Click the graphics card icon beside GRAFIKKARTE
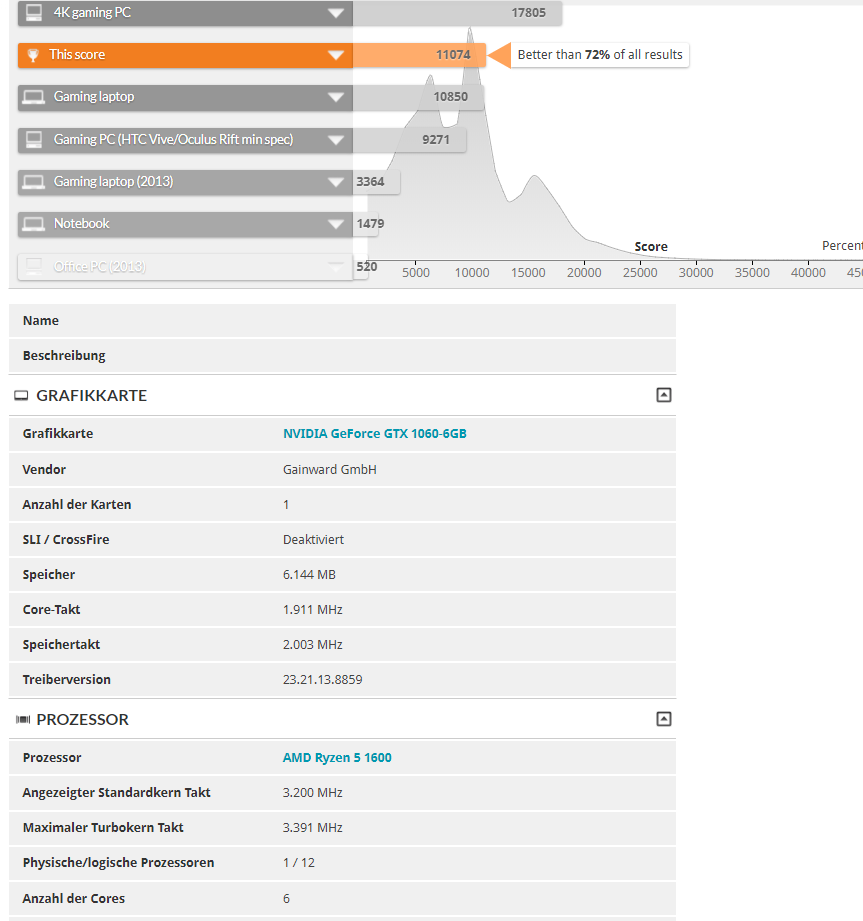 [x=21, y=396]
